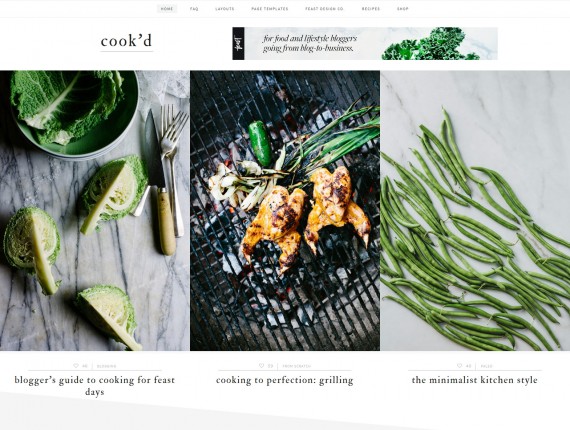Read "blogger's guide to cooking for feast days"

pyautogui.click(x=95, y=386)
